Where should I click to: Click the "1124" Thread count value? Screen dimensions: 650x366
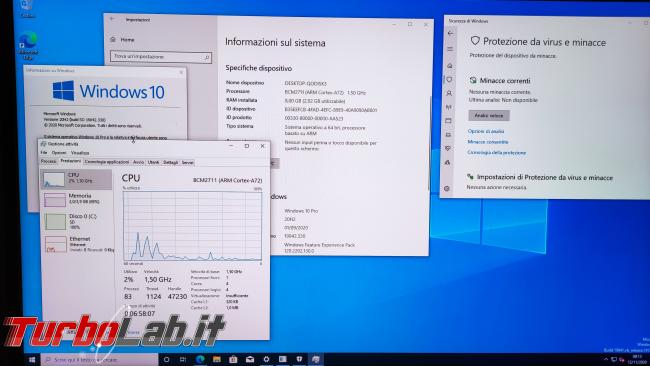point(153,297)
